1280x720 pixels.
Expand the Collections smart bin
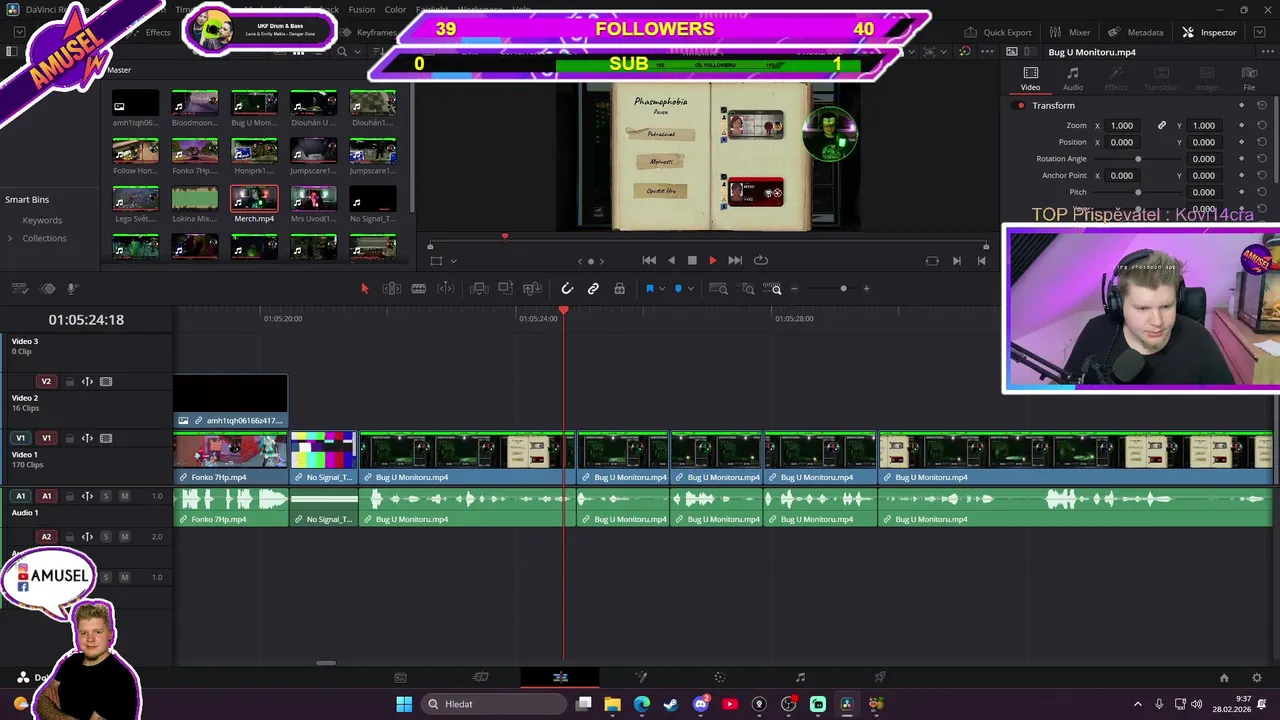point(10,238)
